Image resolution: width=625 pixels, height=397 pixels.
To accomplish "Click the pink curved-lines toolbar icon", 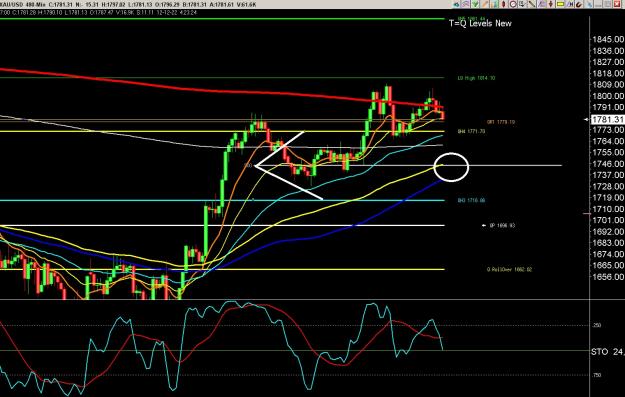I will (x=466, y=4).
